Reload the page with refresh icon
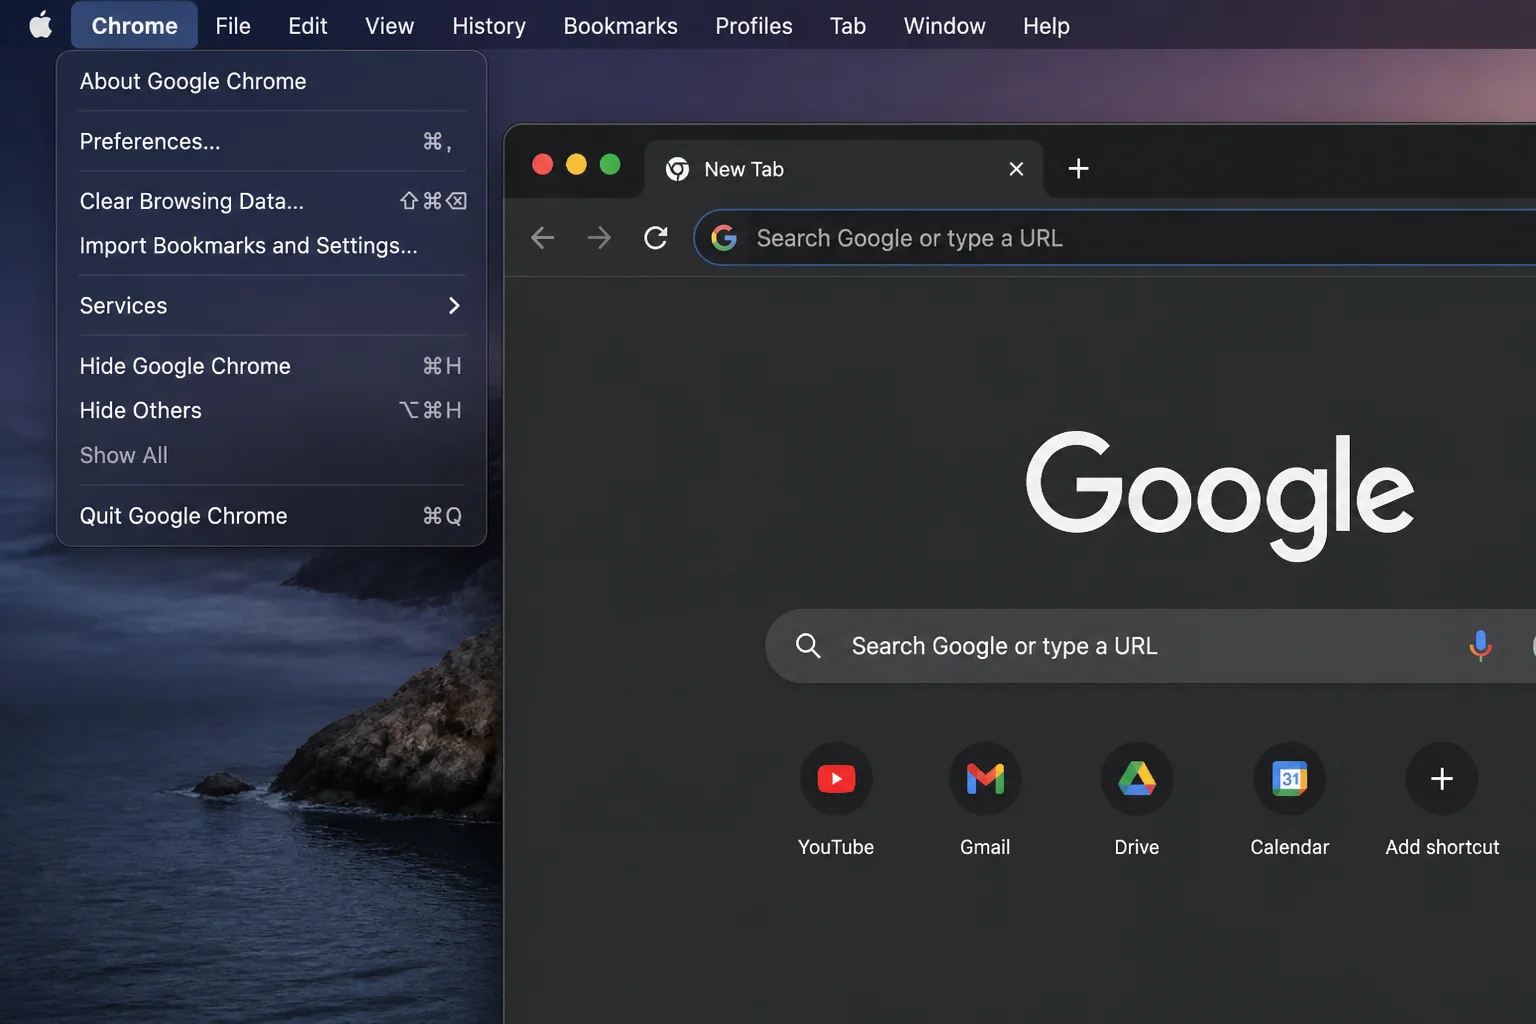 [x=656, y=238]
